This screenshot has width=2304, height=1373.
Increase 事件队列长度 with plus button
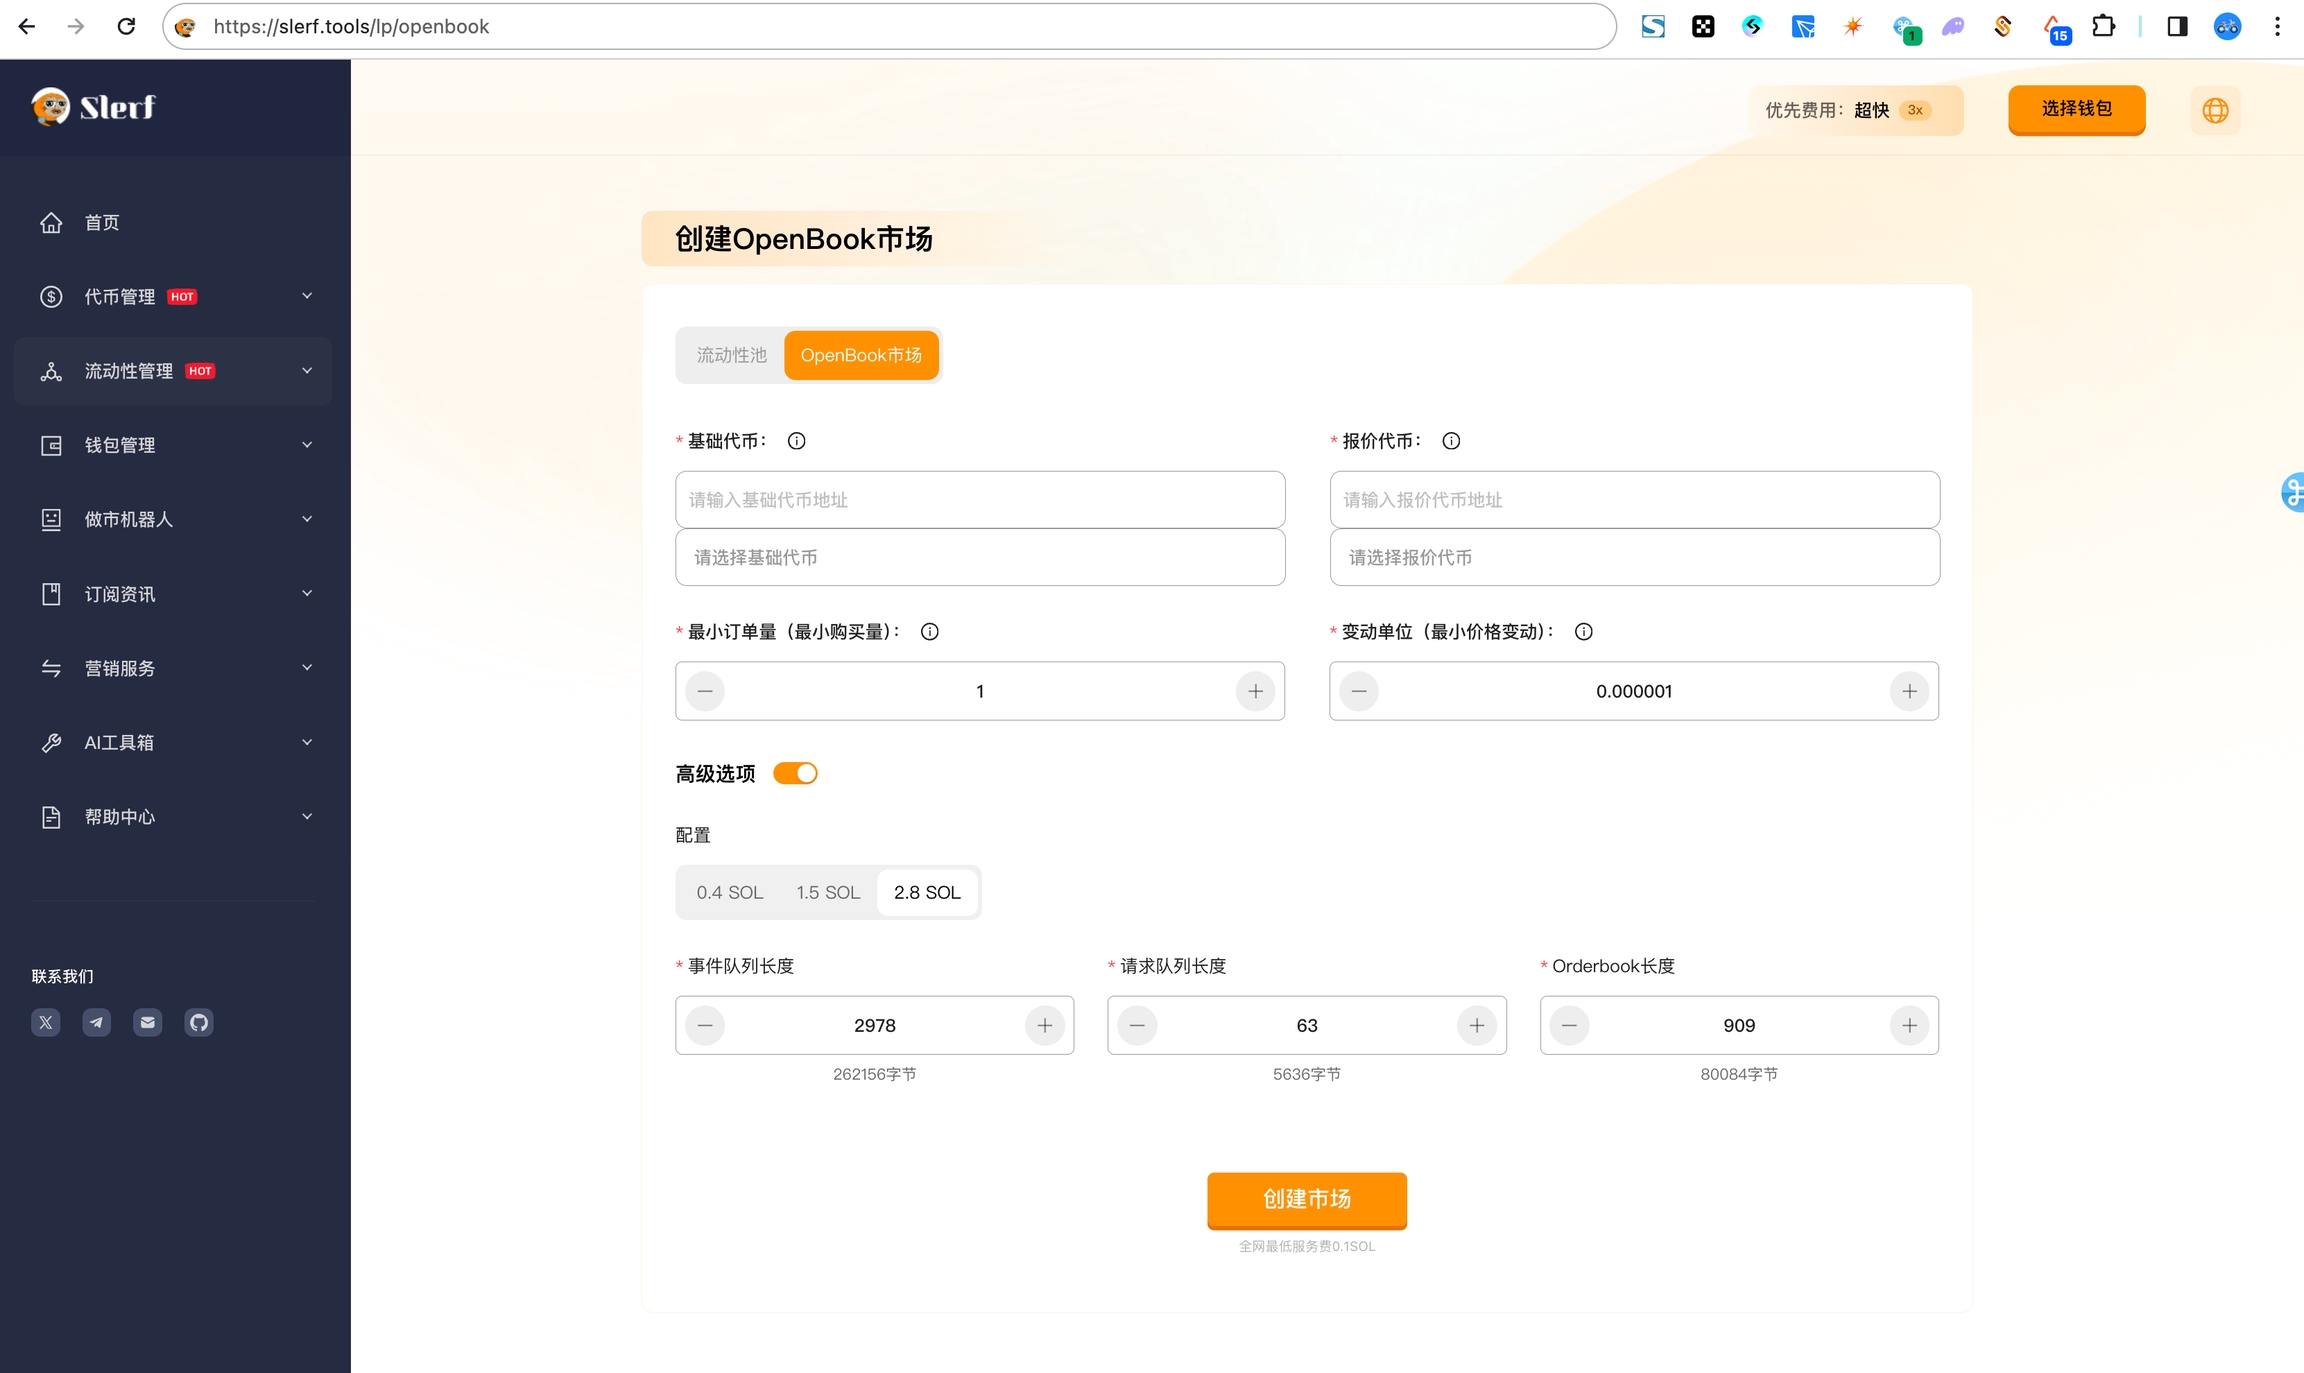click(1044, 1025)
